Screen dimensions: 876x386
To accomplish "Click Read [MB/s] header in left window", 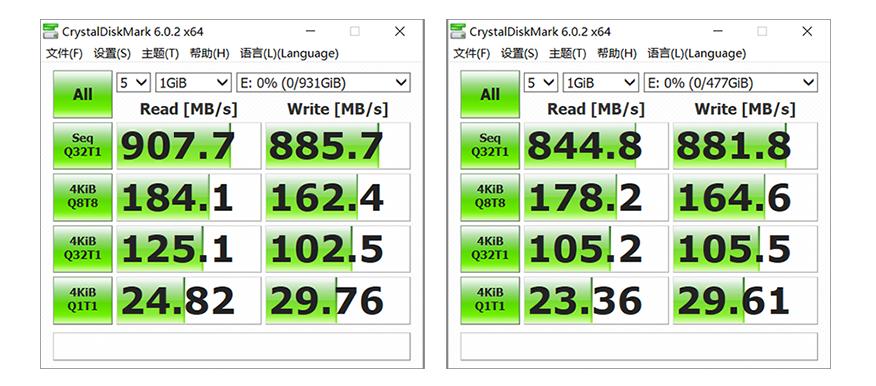I will [188, 109].
